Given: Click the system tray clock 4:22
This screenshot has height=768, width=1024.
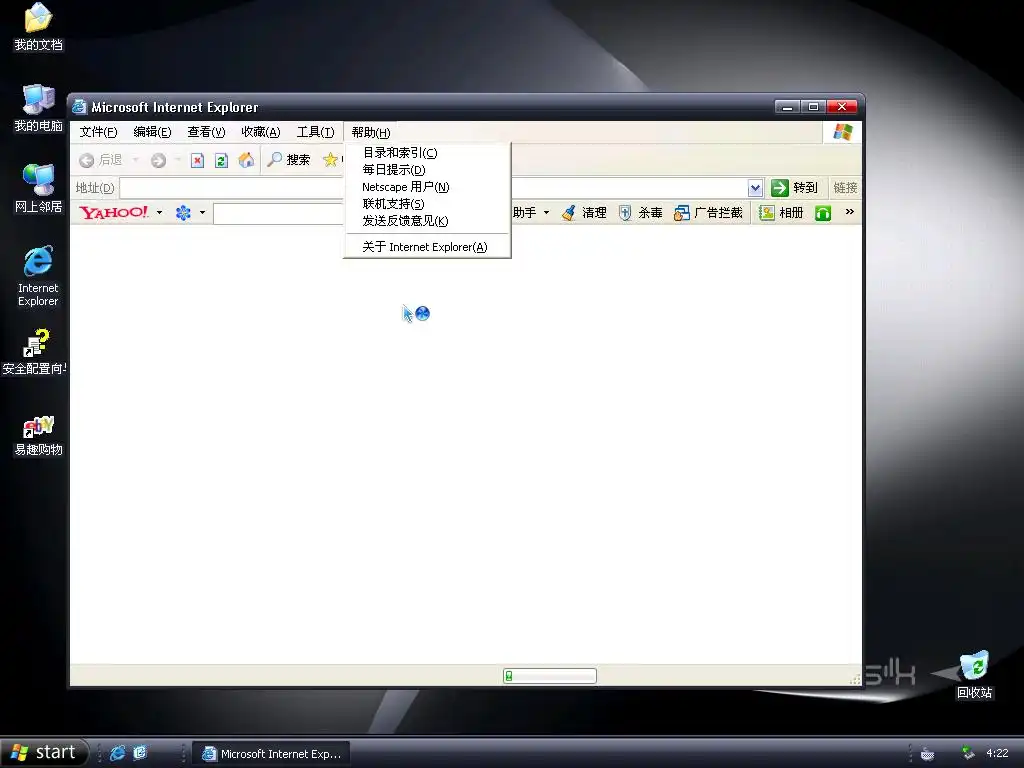Looking at the screenshot, I should (x=997, y=753).
